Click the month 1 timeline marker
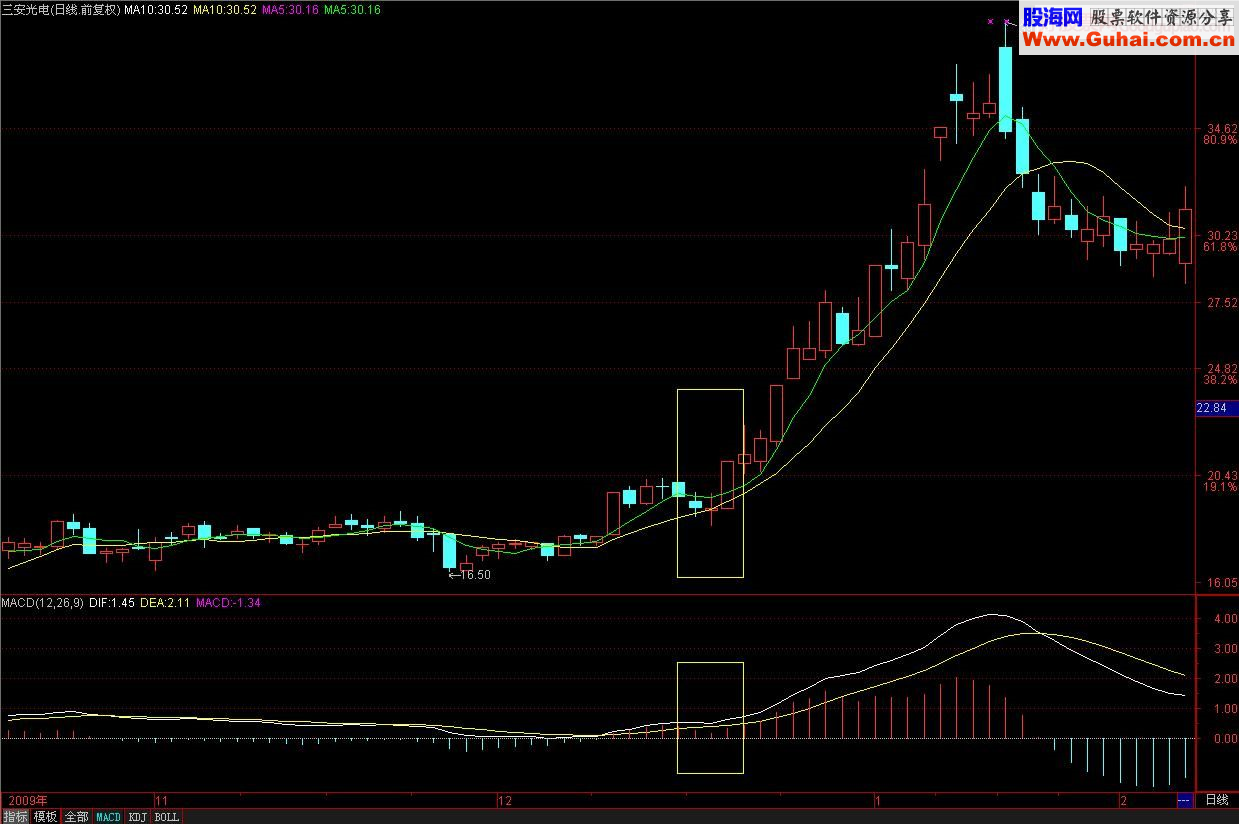 tap(877, 801)
